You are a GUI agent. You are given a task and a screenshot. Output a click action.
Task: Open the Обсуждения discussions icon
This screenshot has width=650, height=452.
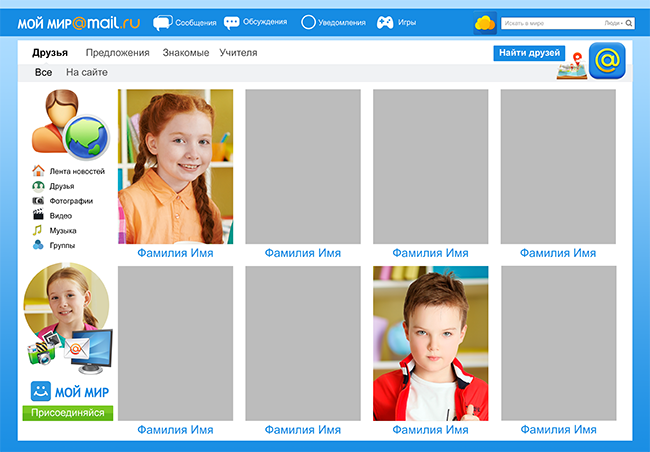pyautogui.click(x=232, y=22)
